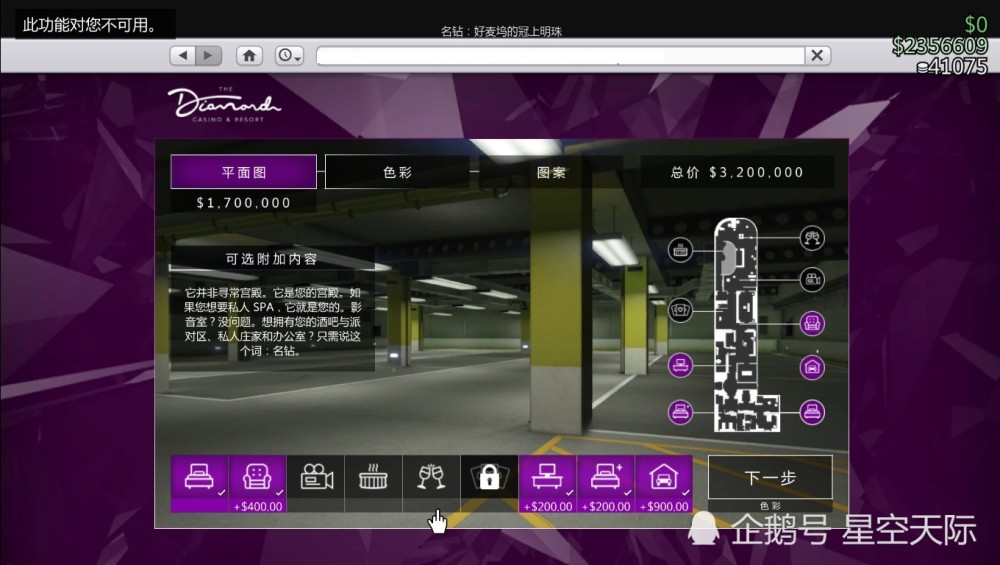
Task: Toggle the garage tile +$900.00
Action: click(664, 484)
